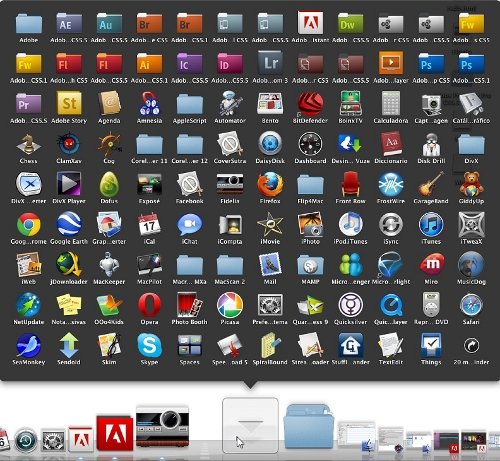Screen dimensions: 500x461
Task: Open Photo Booth
Action: pyautogui.click(x=189, y=305)
